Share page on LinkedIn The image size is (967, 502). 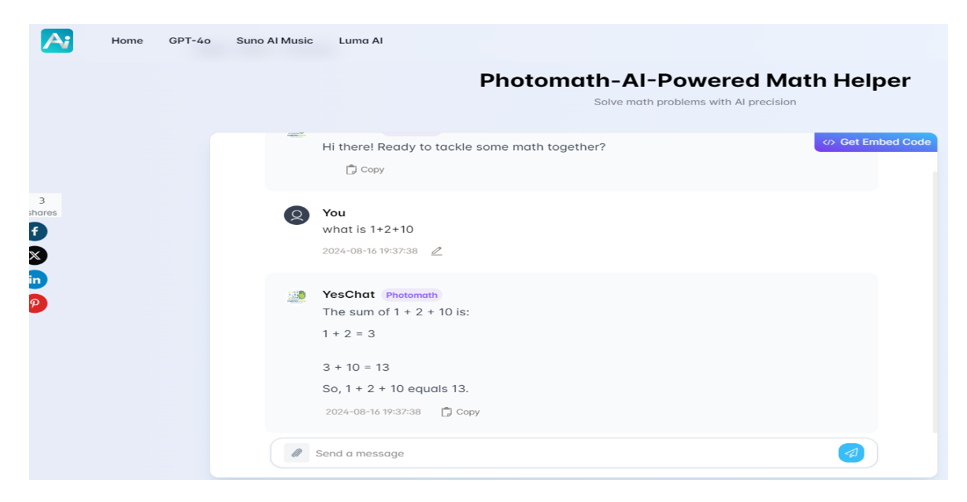(x=37, y=279)
